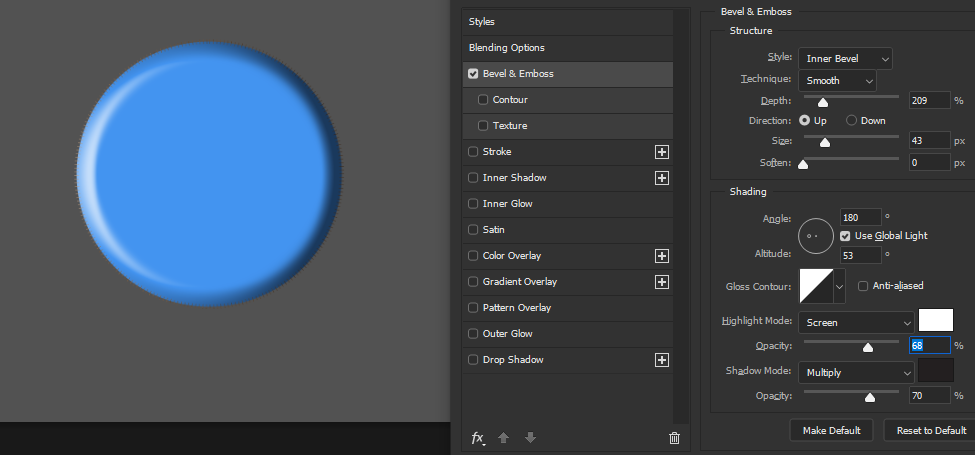Enable the Stroke effect checkbox
The height and width of the screenshot is (455, 975).
click(473, 152)
